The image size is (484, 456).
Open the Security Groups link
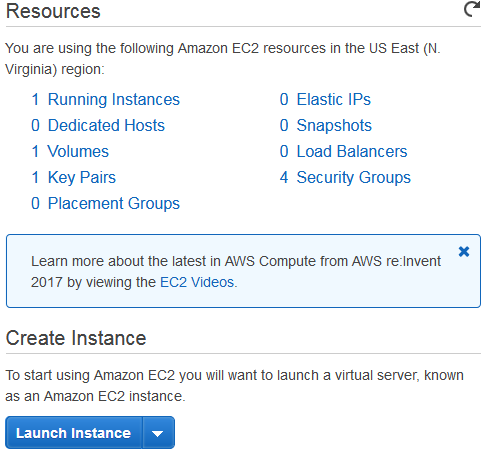[x=354, y=177]
